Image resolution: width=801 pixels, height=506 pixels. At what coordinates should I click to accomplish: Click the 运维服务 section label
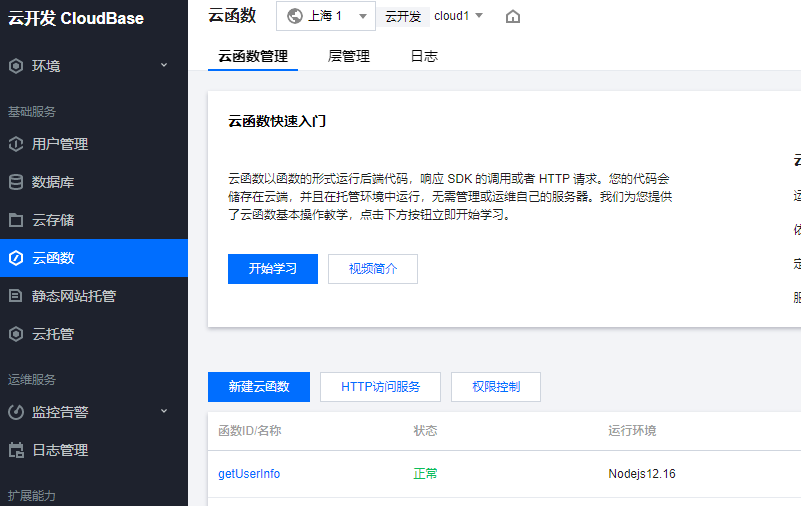(x=32, y=380)
